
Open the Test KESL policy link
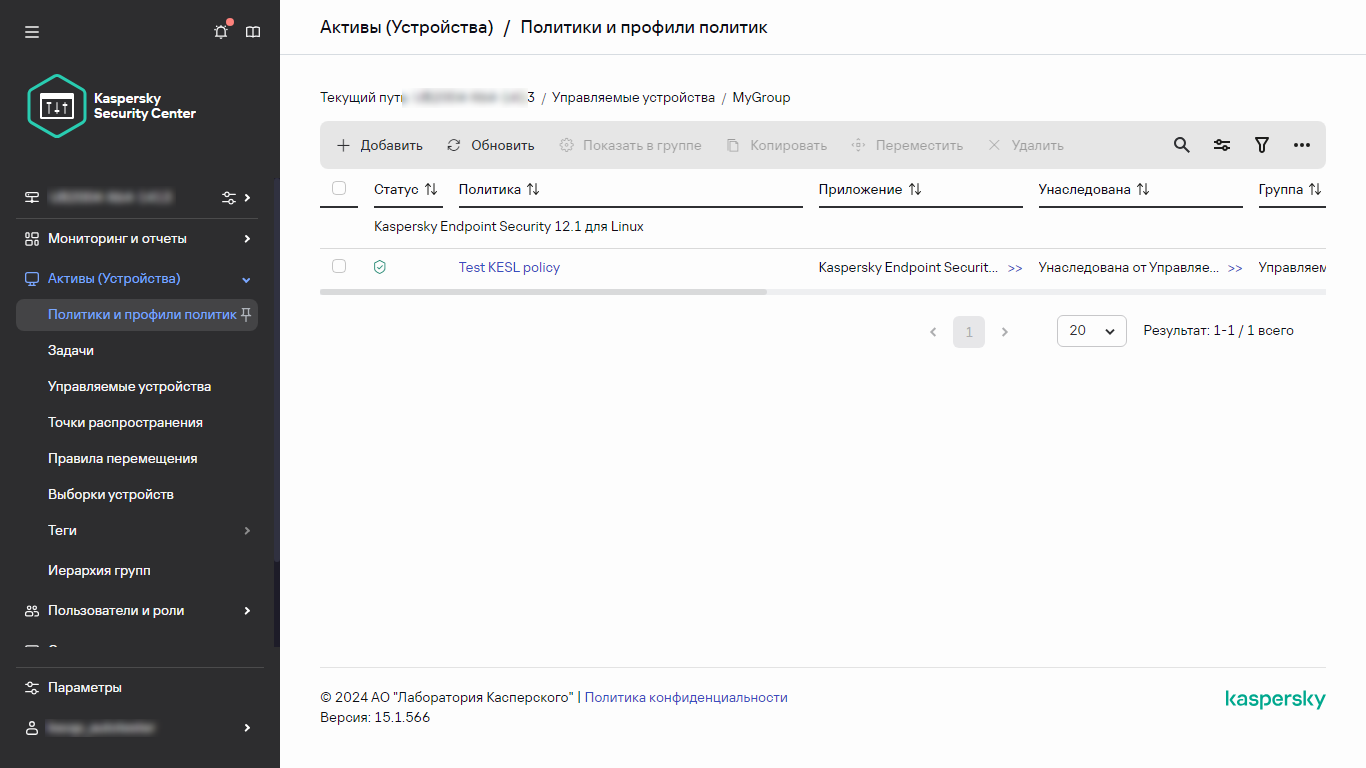509,267
